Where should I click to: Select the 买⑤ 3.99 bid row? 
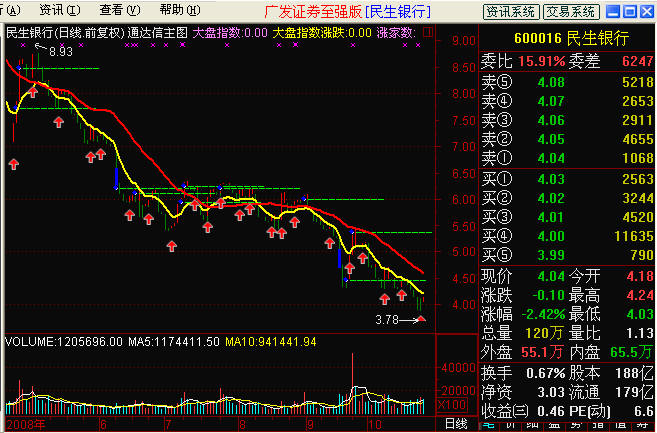coord(567,255)
